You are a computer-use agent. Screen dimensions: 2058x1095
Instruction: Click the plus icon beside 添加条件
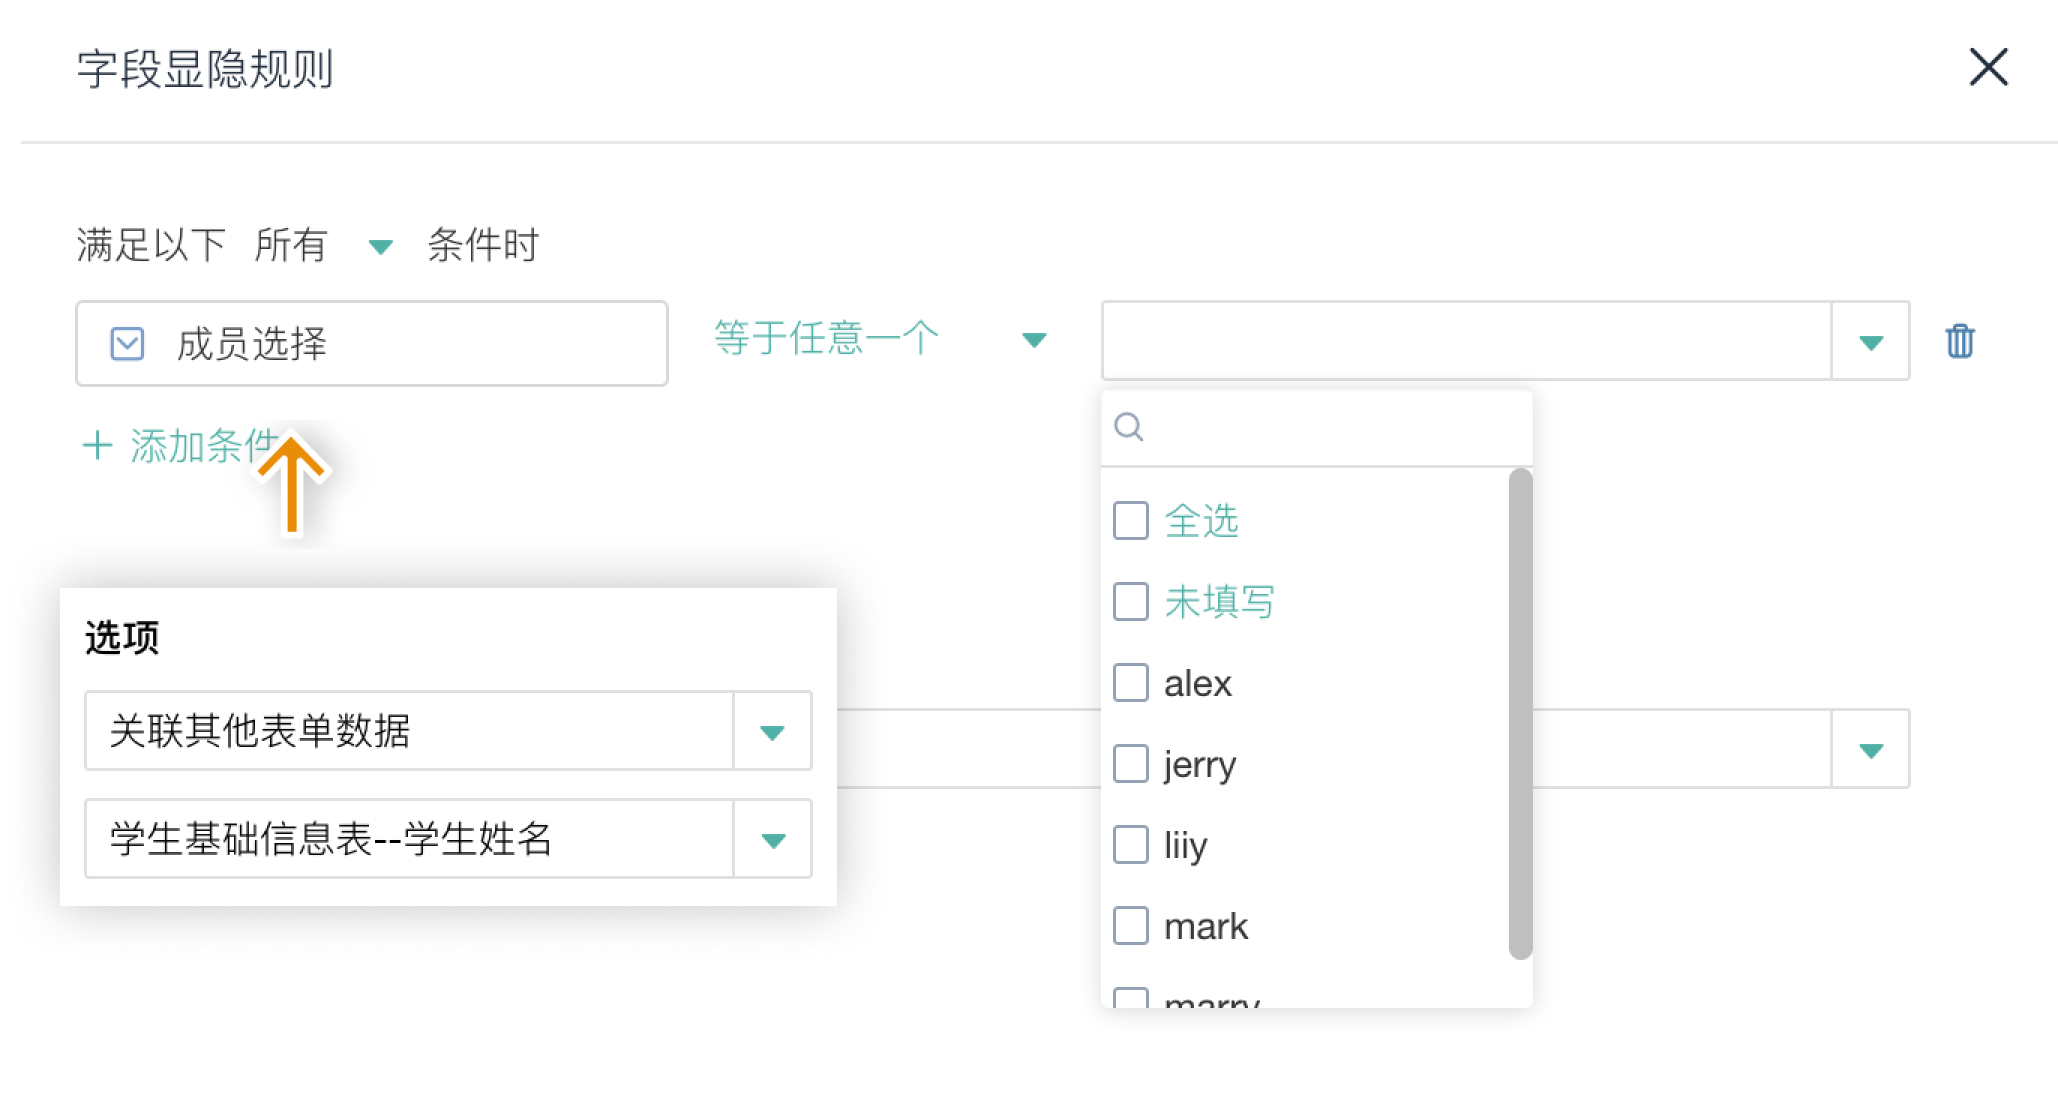coord(97,446)
